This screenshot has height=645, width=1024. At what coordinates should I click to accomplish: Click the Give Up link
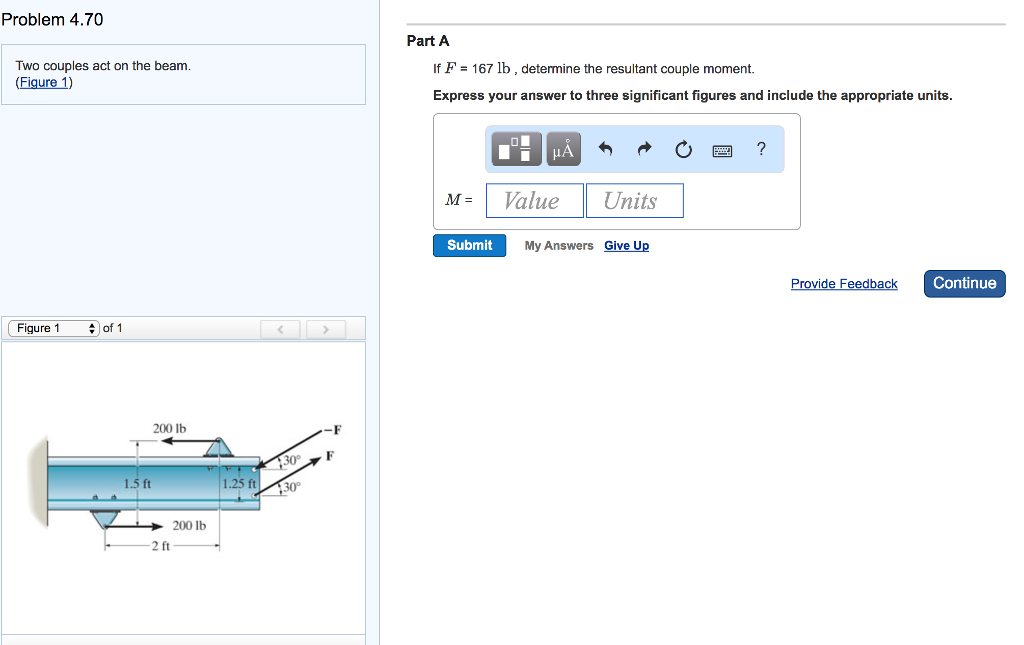pyautogui.click(x=626, y=245)
